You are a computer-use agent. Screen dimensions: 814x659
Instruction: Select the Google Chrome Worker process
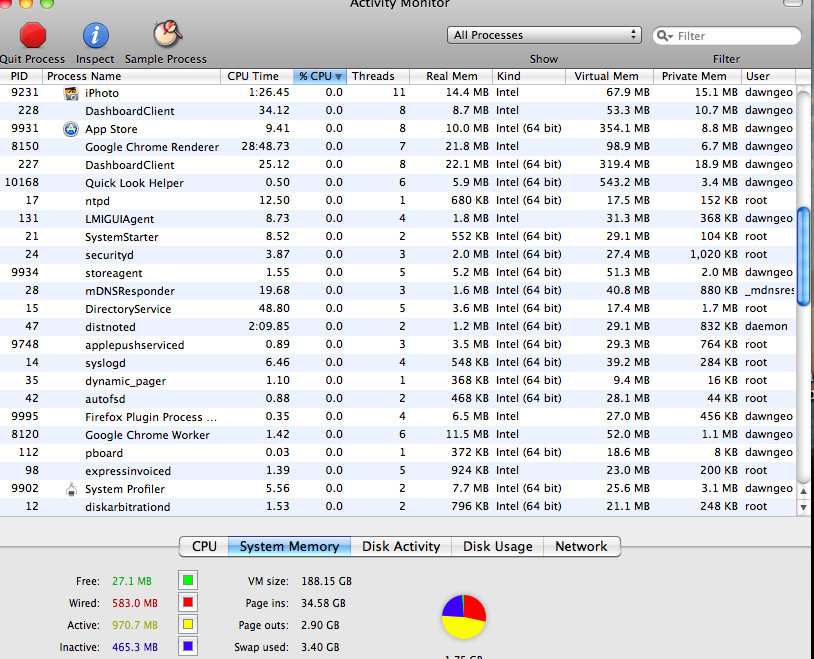[398, 435]
